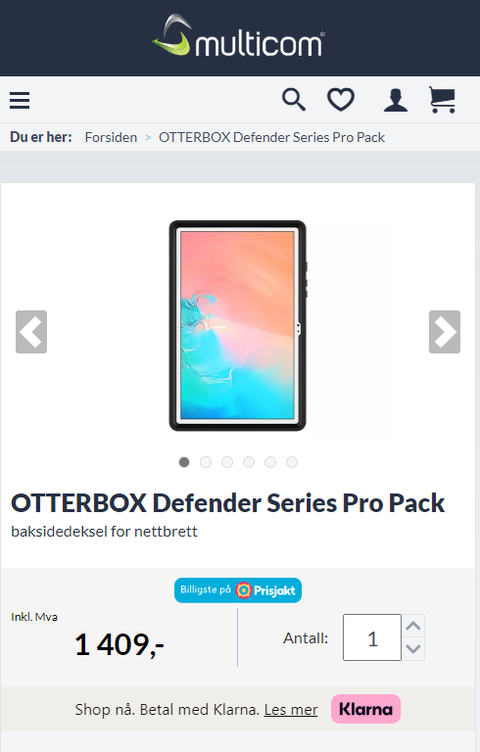Viewport: 480px width, 752px height.
Task: Click the Antall quantity input field
Action: [372, 637]
